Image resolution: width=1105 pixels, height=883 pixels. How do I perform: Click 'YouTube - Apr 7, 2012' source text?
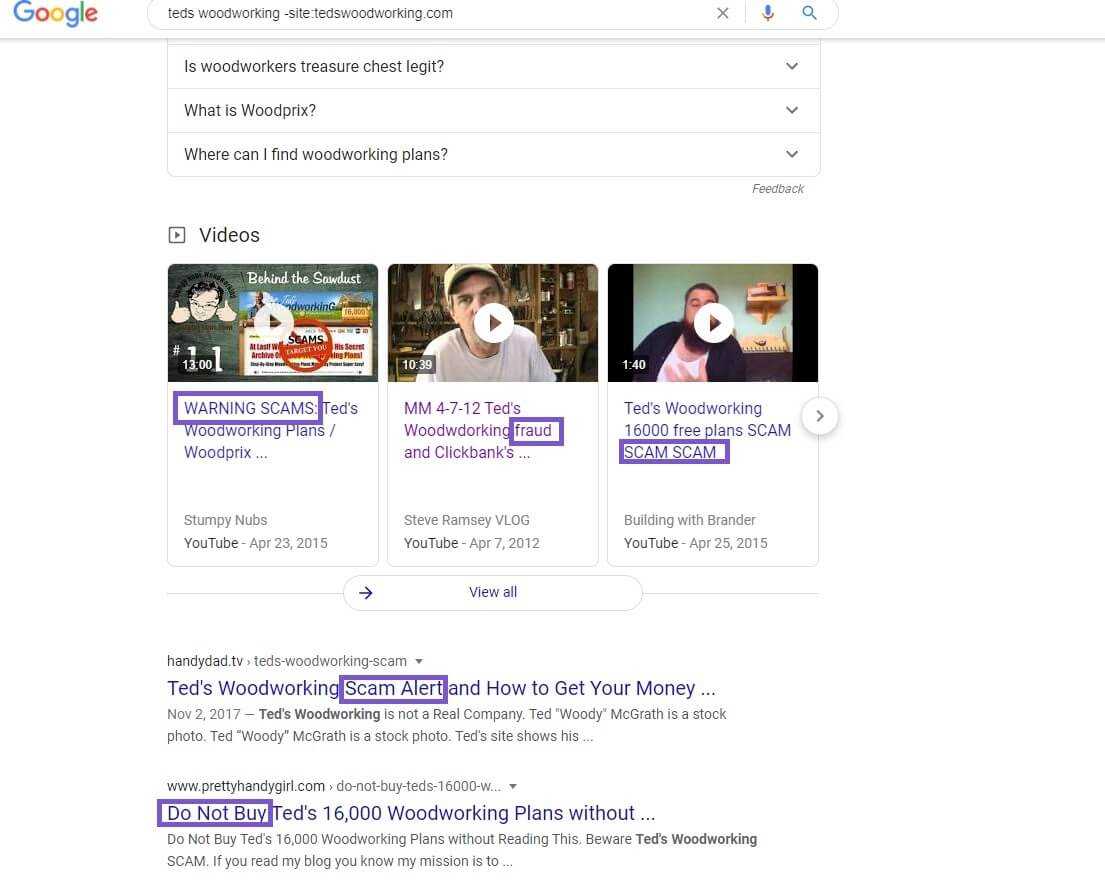471,543
